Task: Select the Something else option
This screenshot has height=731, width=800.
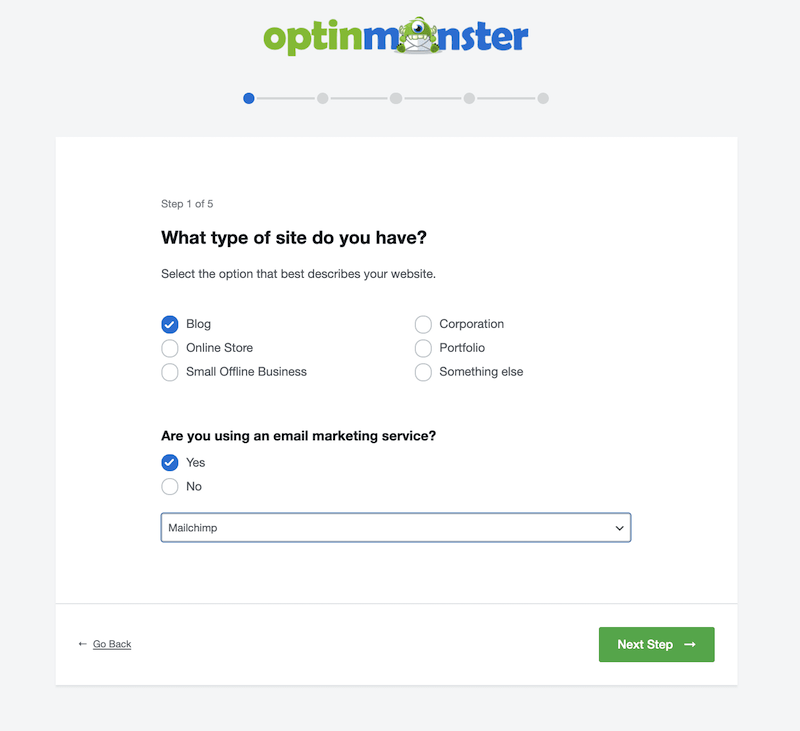Action: pos(423,372)
